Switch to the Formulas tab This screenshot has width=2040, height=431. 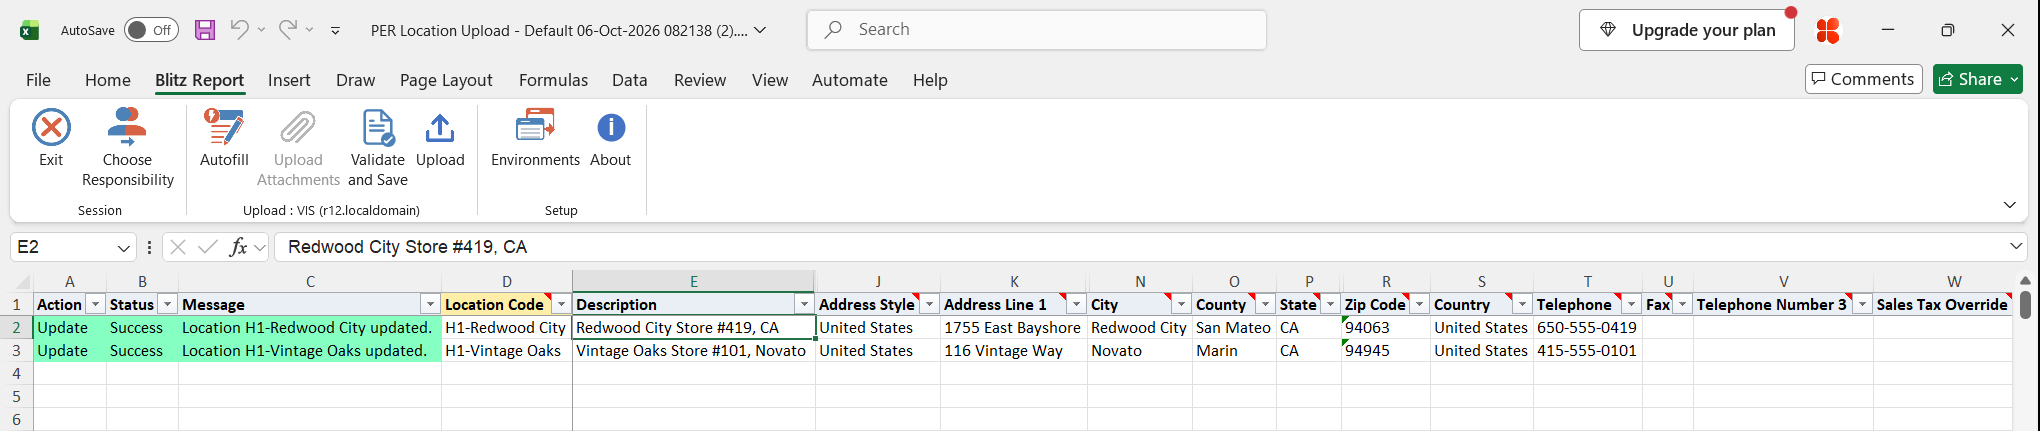coord(553,80)
